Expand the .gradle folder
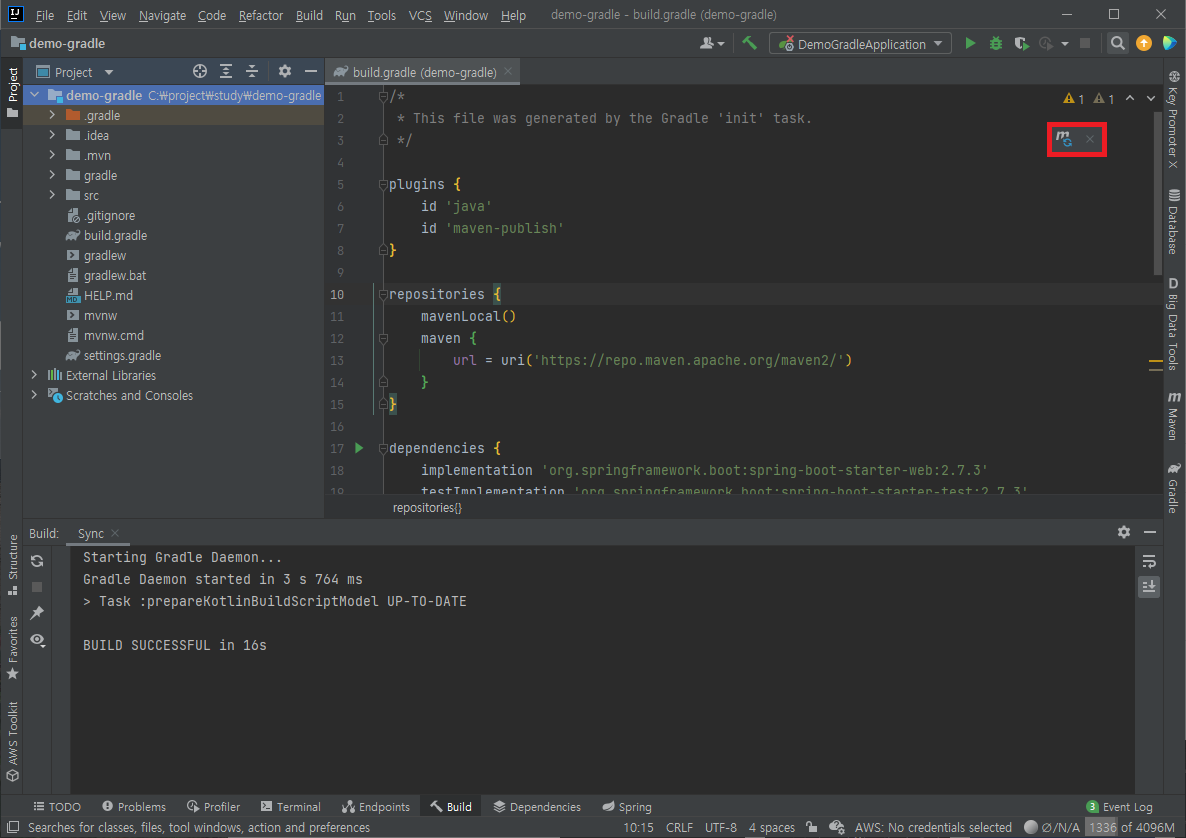 click(51, 115)
